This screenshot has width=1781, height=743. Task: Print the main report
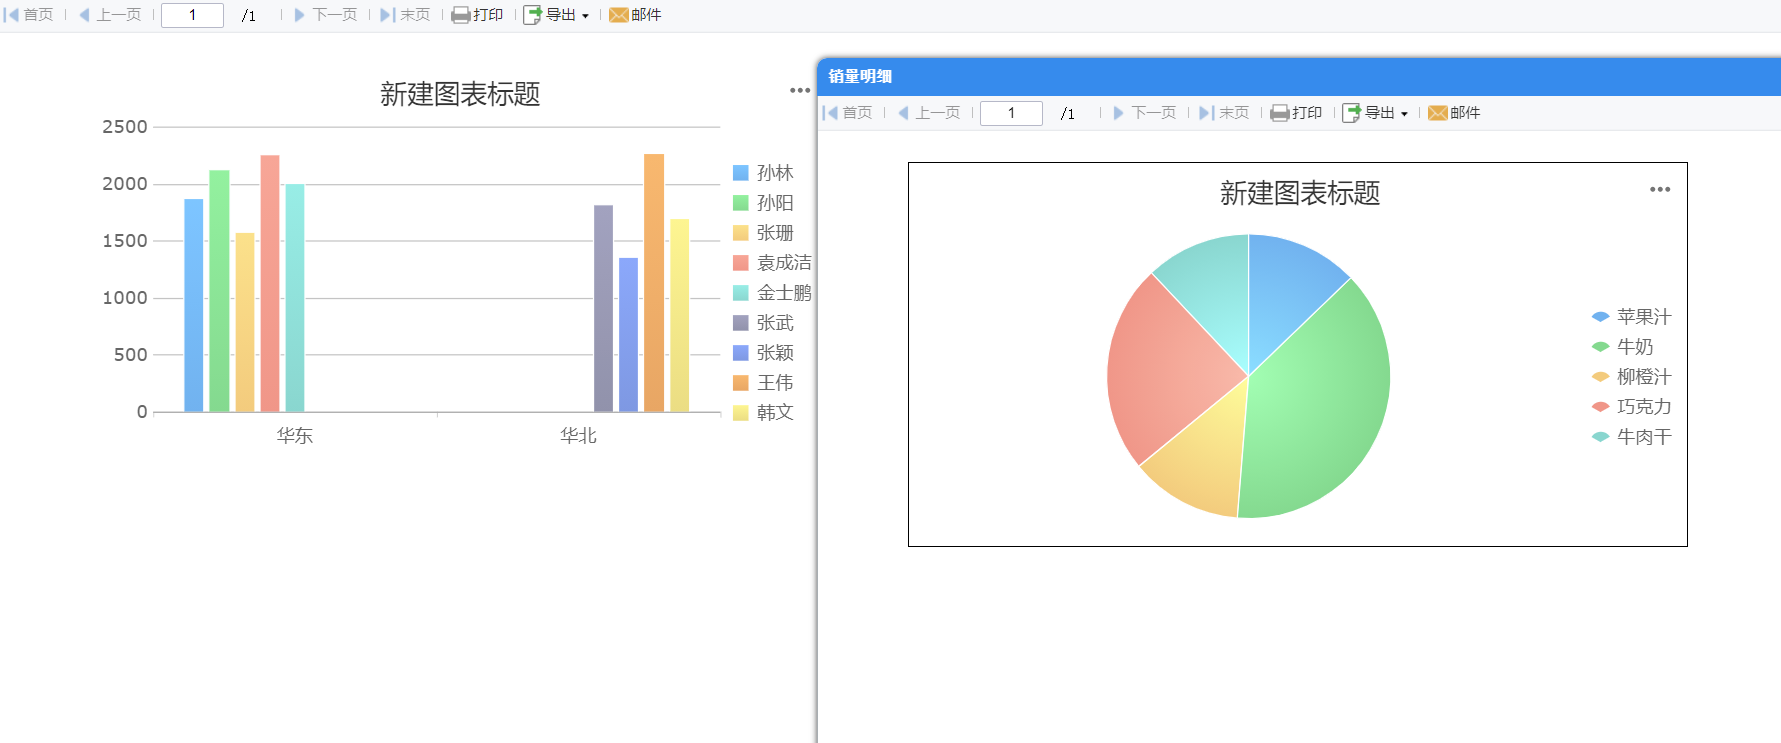pos(477,15)
